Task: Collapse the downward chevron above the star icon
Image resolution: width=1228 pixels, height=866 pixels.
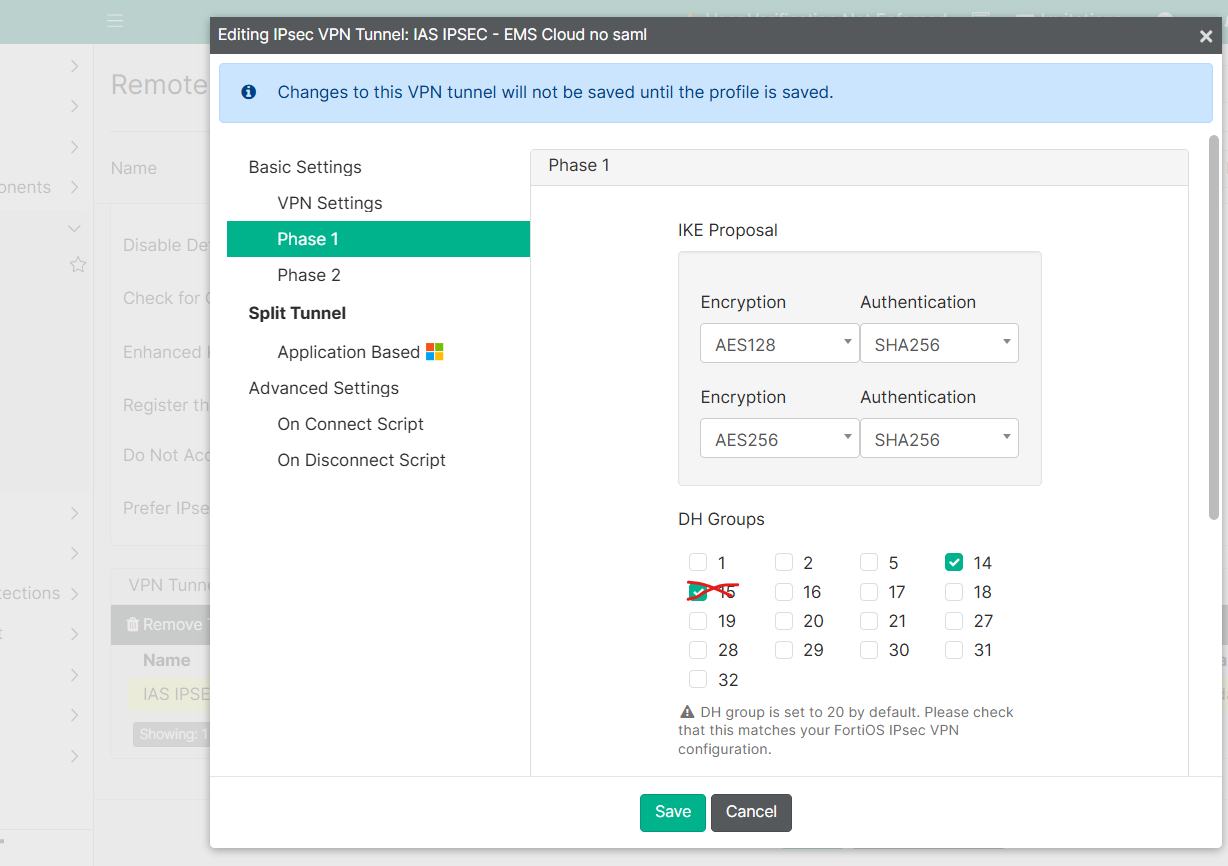Action: point(74,229)
